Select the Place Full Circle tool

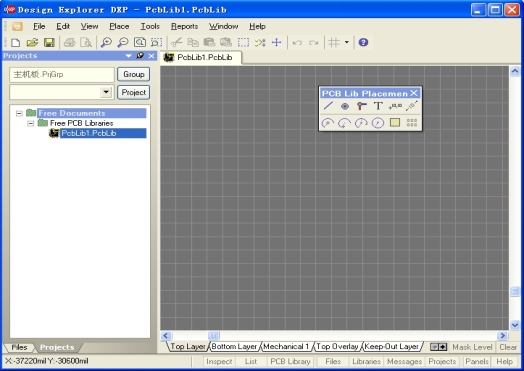[x=378, y=123]
